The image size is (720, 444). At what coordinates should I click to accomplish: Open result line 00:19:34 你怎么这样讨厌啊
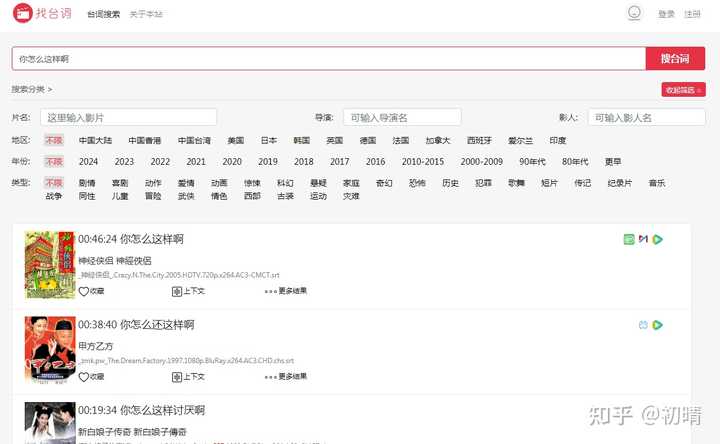click(x=141, y=410)
